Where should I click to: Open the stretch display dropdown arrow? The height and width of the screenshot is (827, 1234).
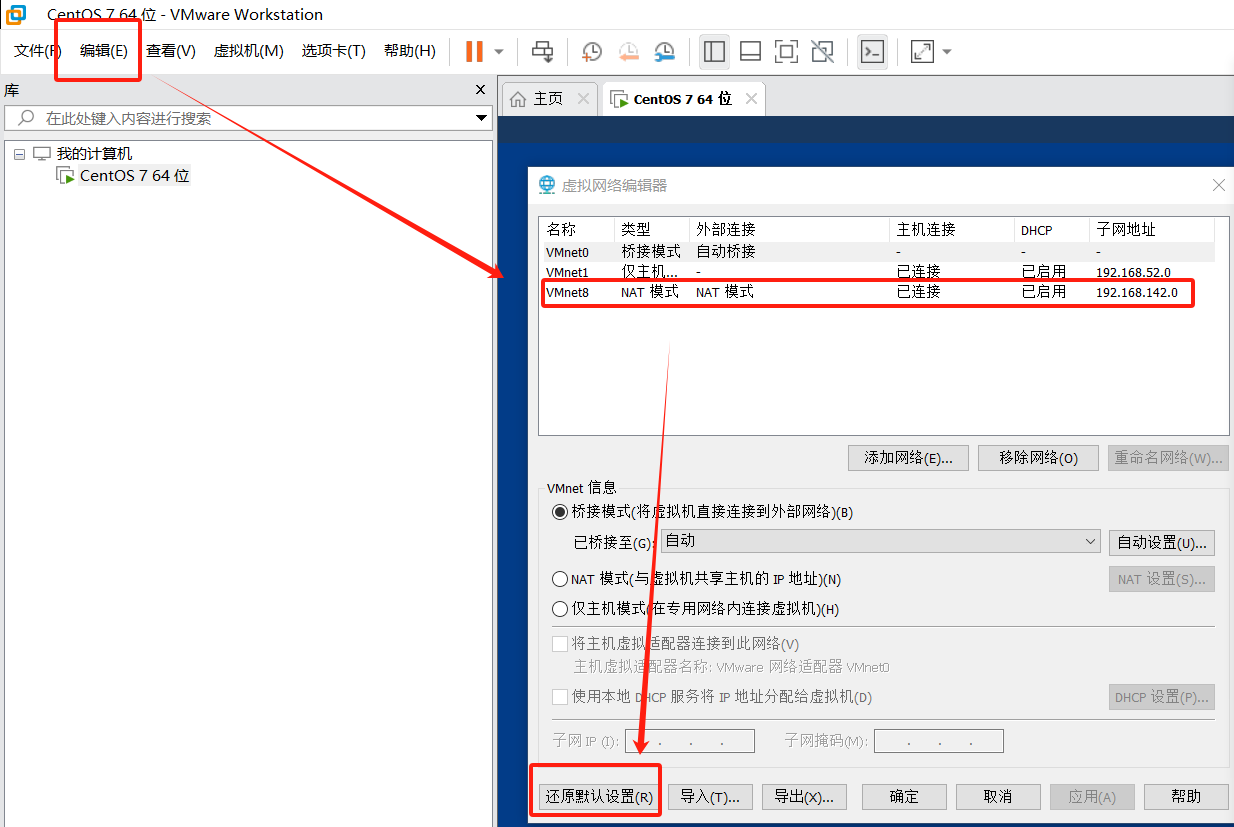click(x=947, y=52)
